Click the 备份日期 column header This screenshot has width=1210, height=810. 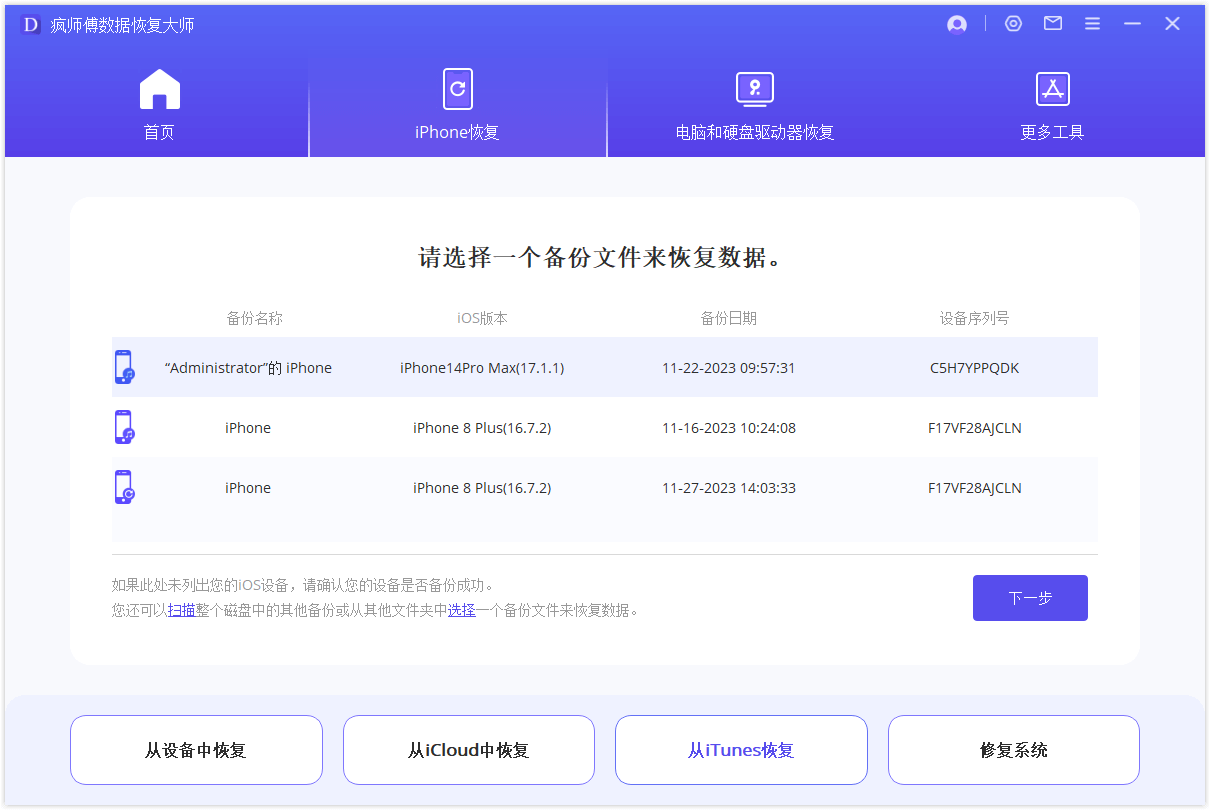click(x=729, y=318)
